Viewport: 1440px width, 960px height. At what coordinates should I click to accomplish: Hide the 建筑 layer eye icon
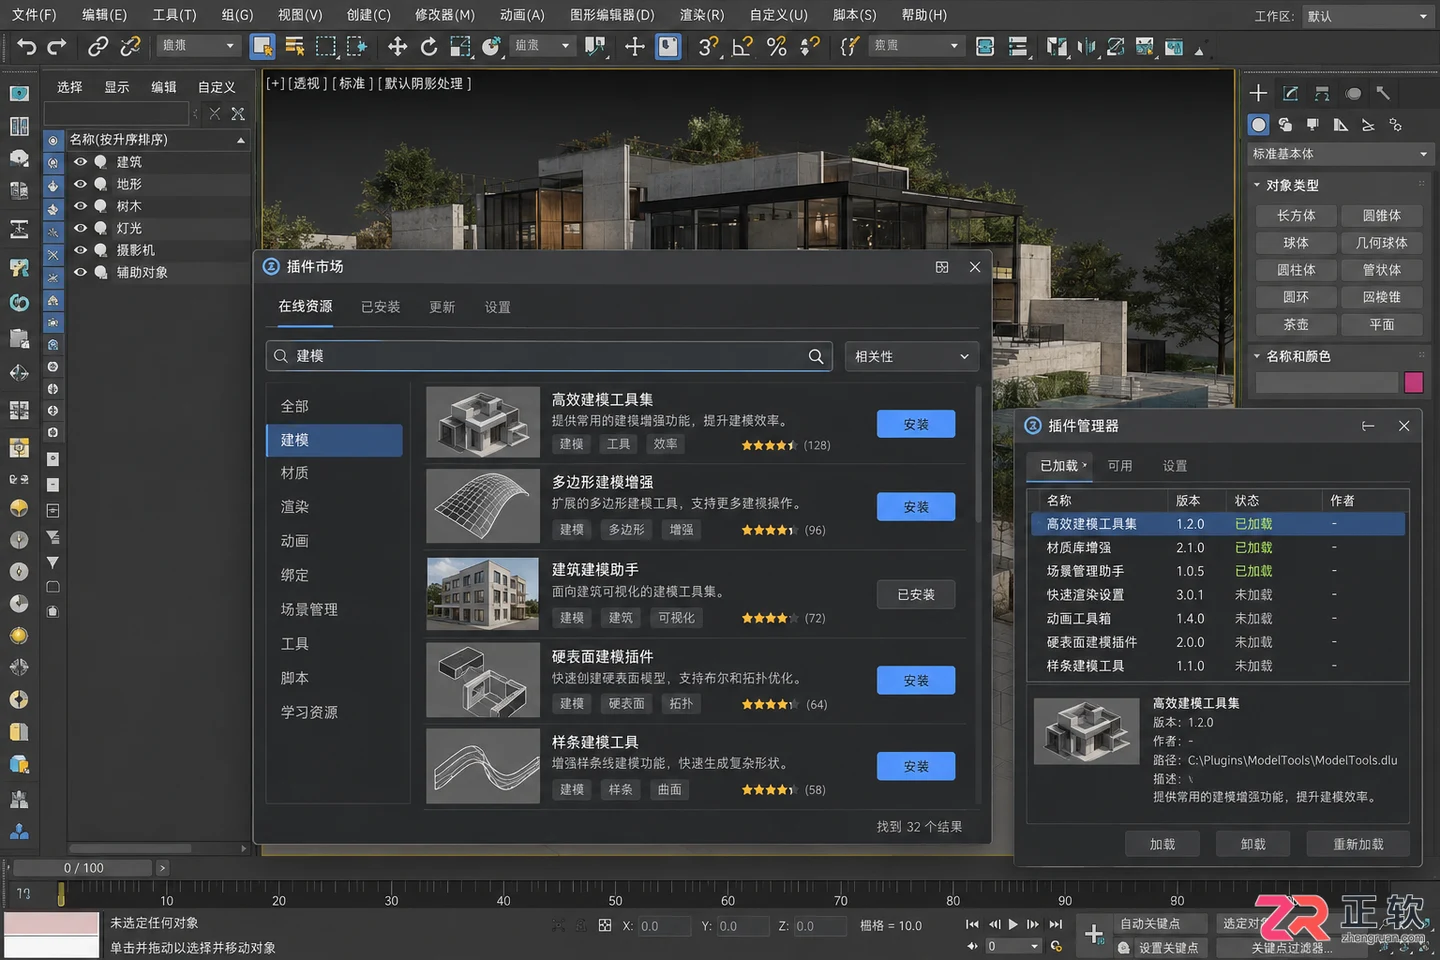pos(80,162)
